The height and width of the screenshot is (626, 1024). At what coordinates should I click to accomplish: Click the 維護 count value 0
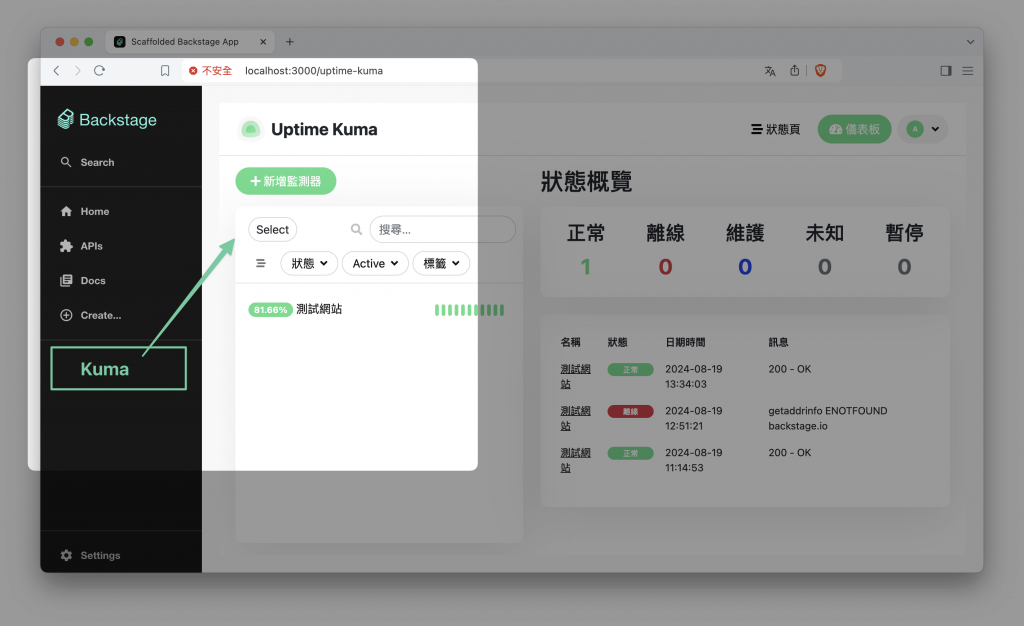point(745,266)
